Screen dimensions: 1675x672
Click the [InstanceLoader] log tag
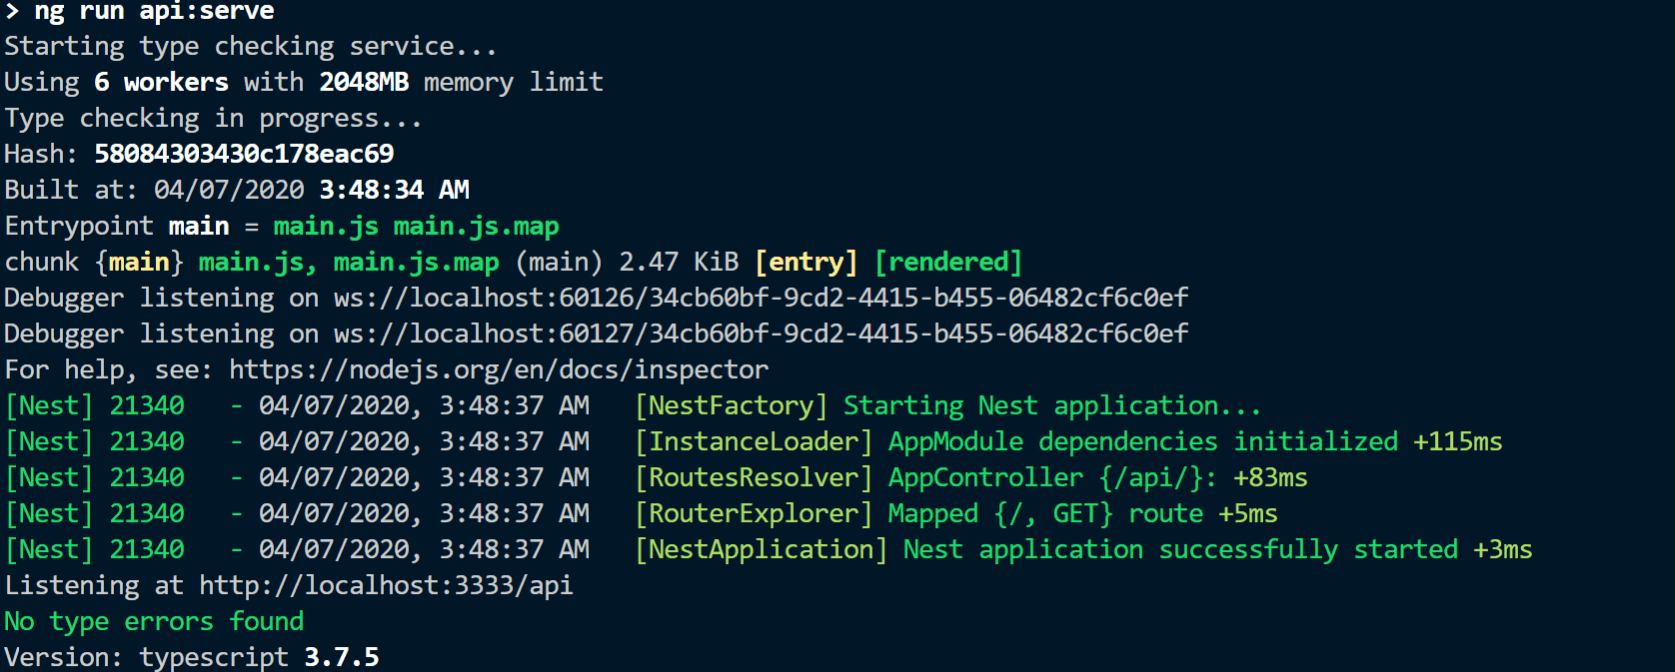753,442
